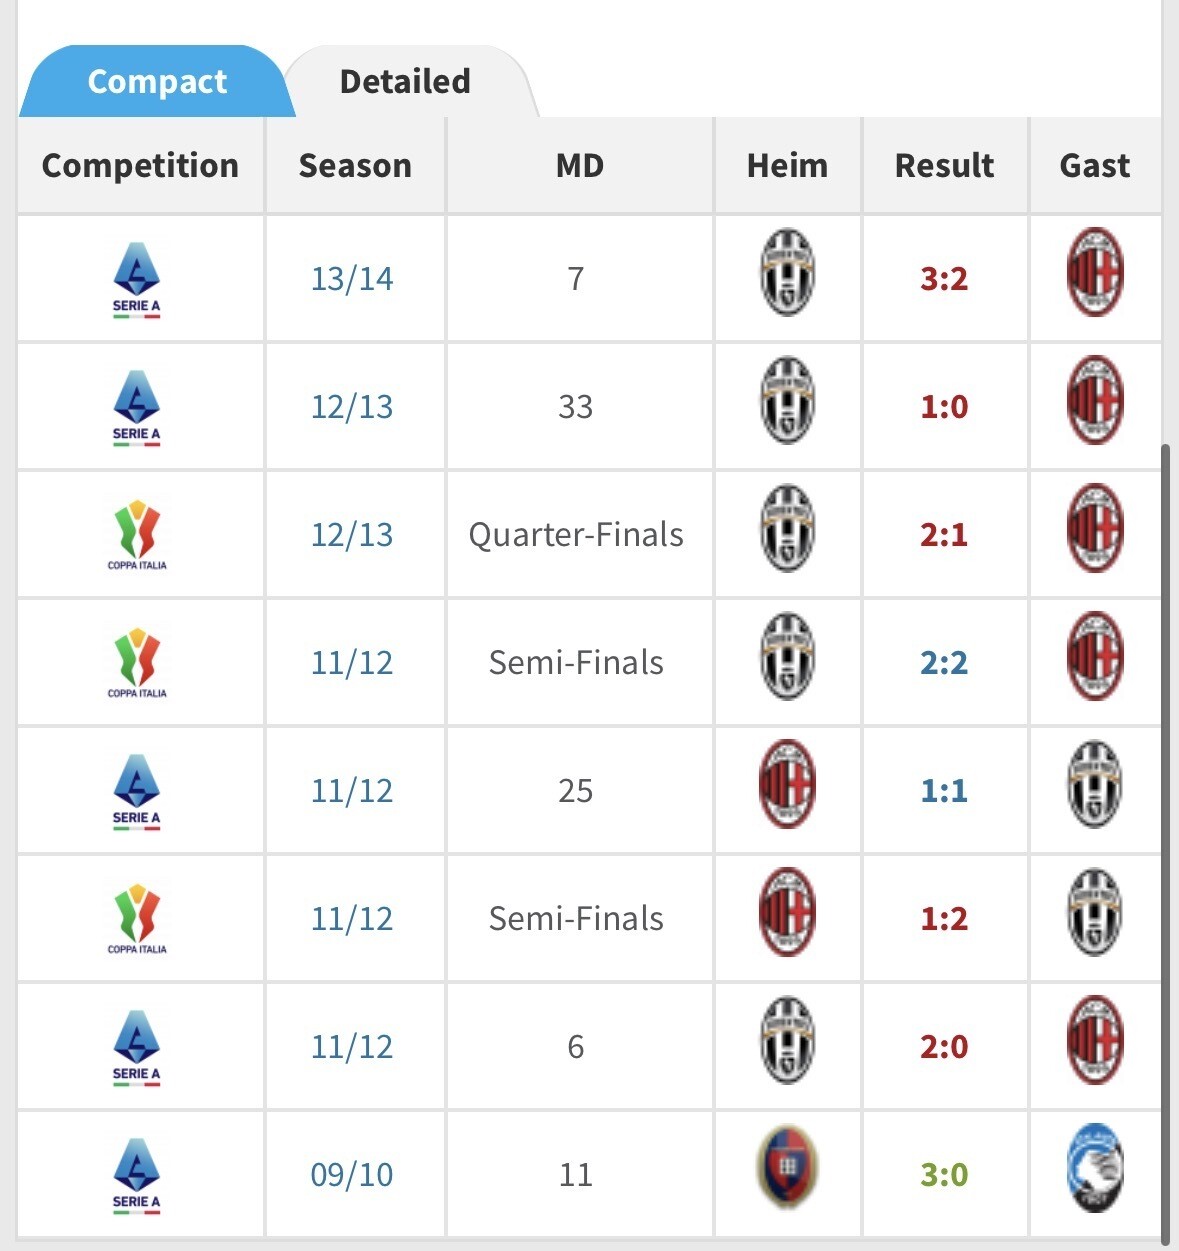Open the 1:1 result of matchday 25
The image size is (1179, 1251).
click(944, 790)
